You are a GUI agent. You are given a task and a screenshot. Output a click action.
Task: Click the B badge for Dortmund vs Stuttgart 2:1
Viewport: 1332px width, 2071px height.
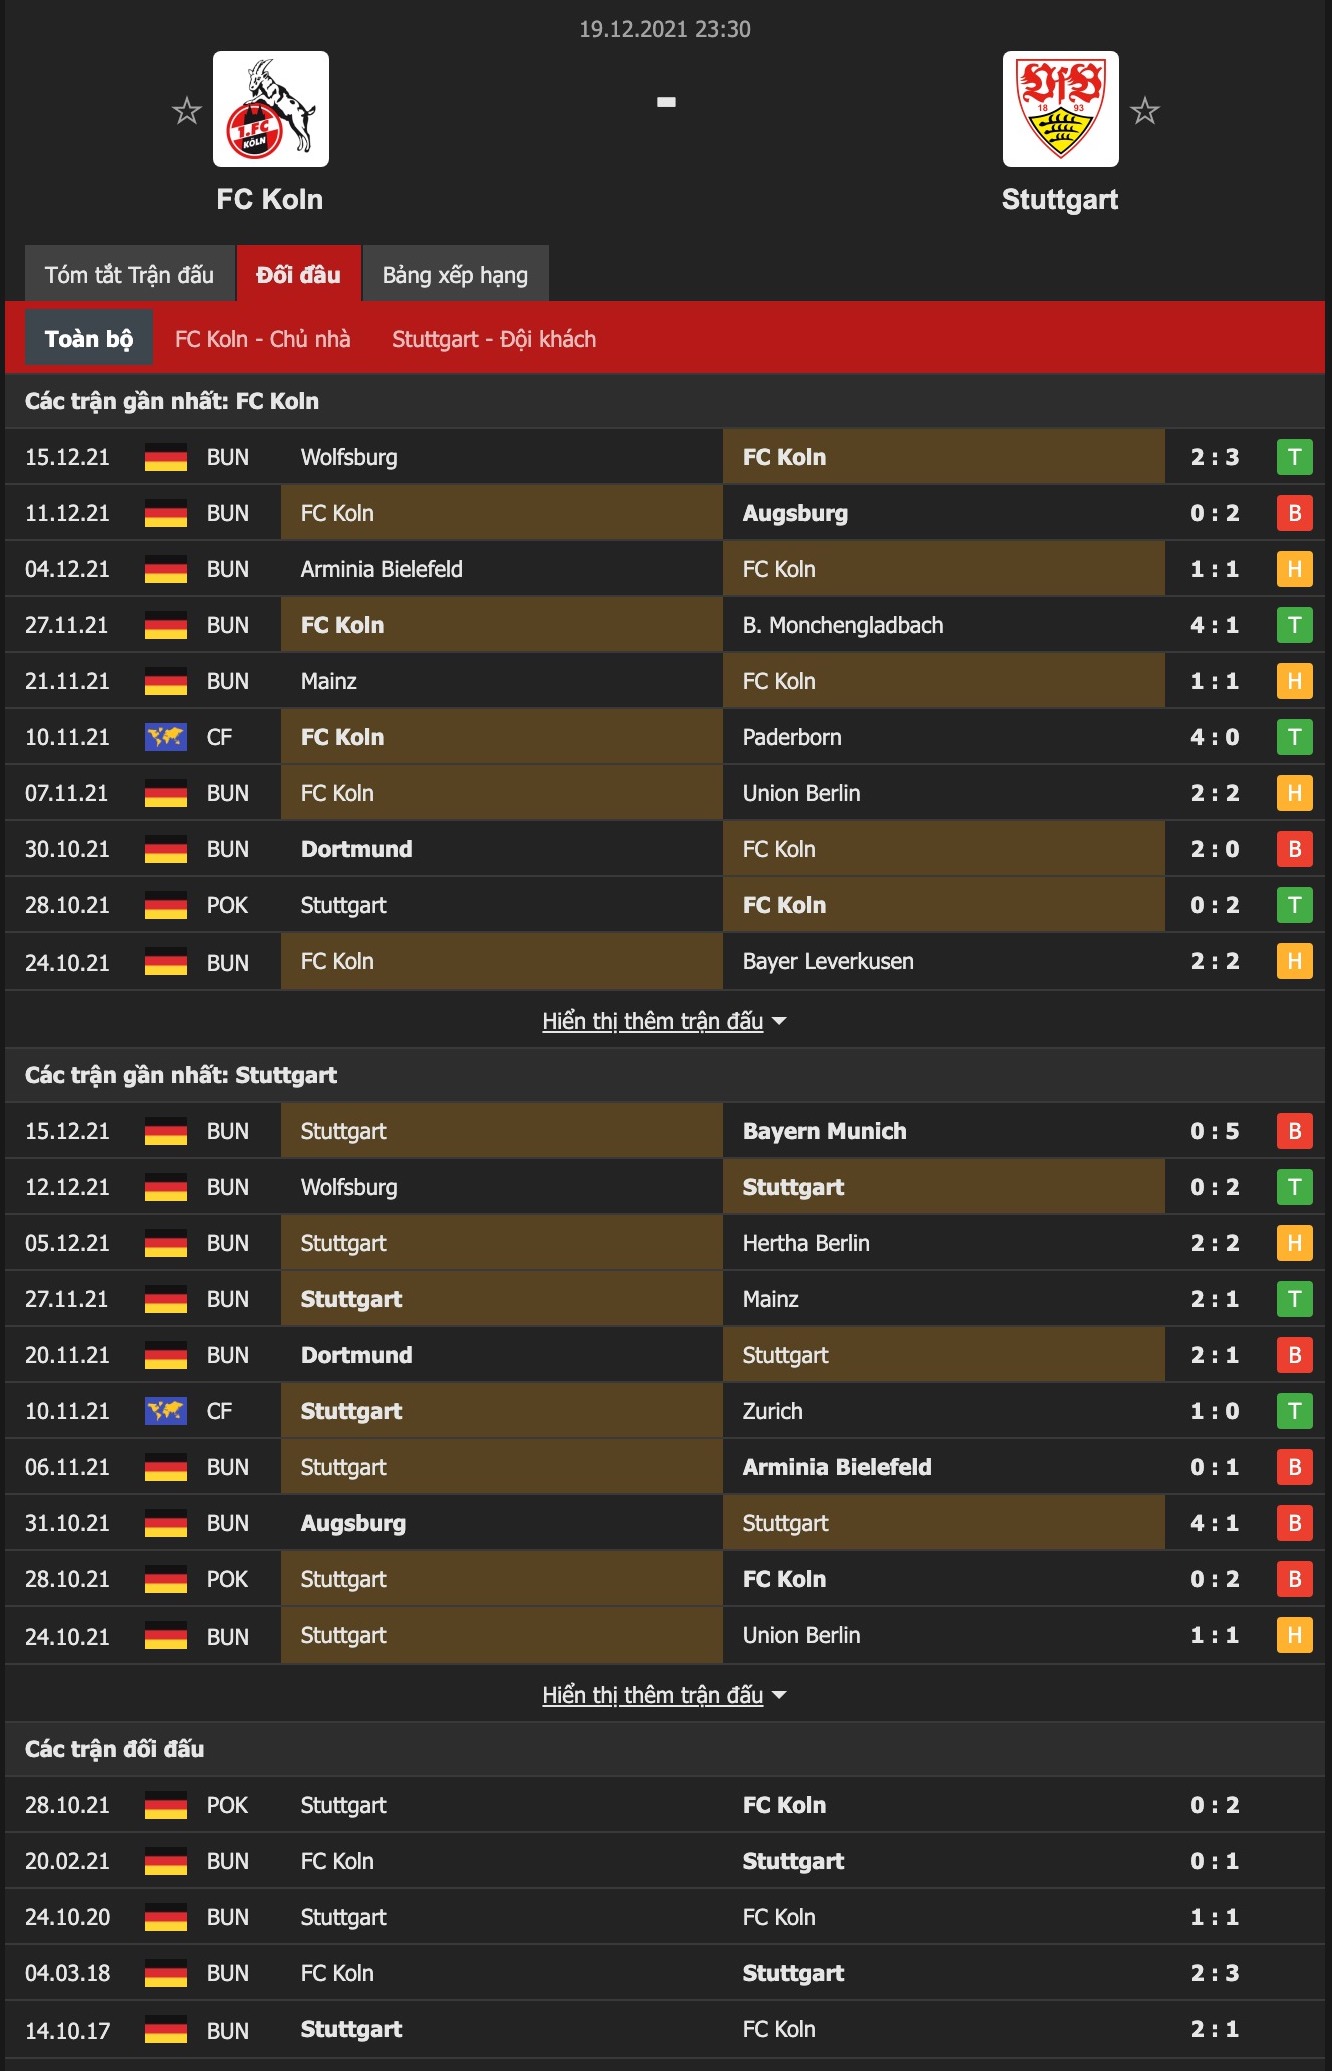click(1295, 1355)
